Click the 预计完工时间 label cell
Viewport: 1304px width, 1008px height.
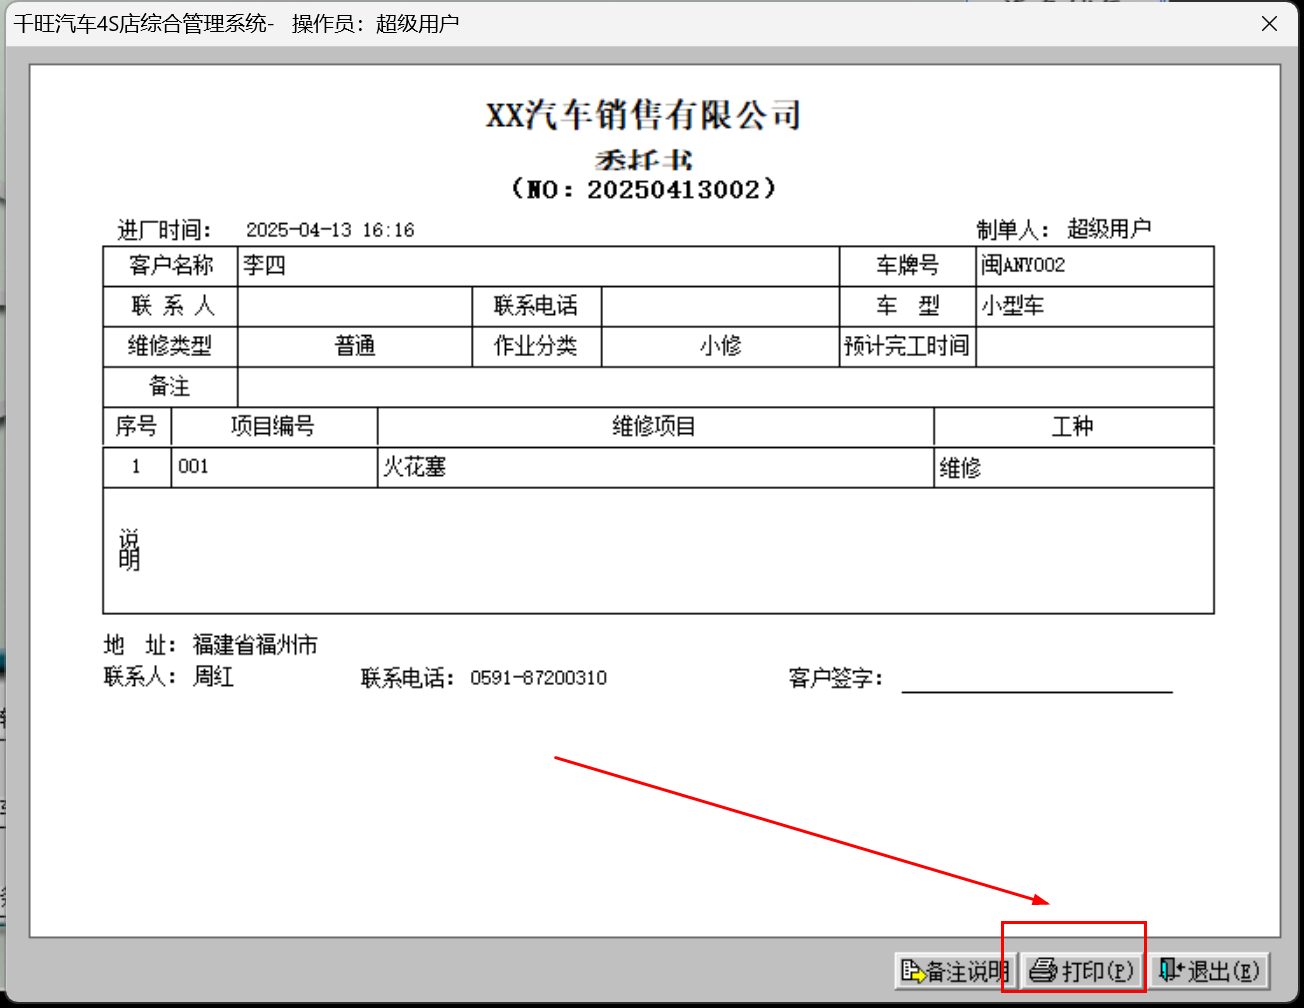(907, 346)
